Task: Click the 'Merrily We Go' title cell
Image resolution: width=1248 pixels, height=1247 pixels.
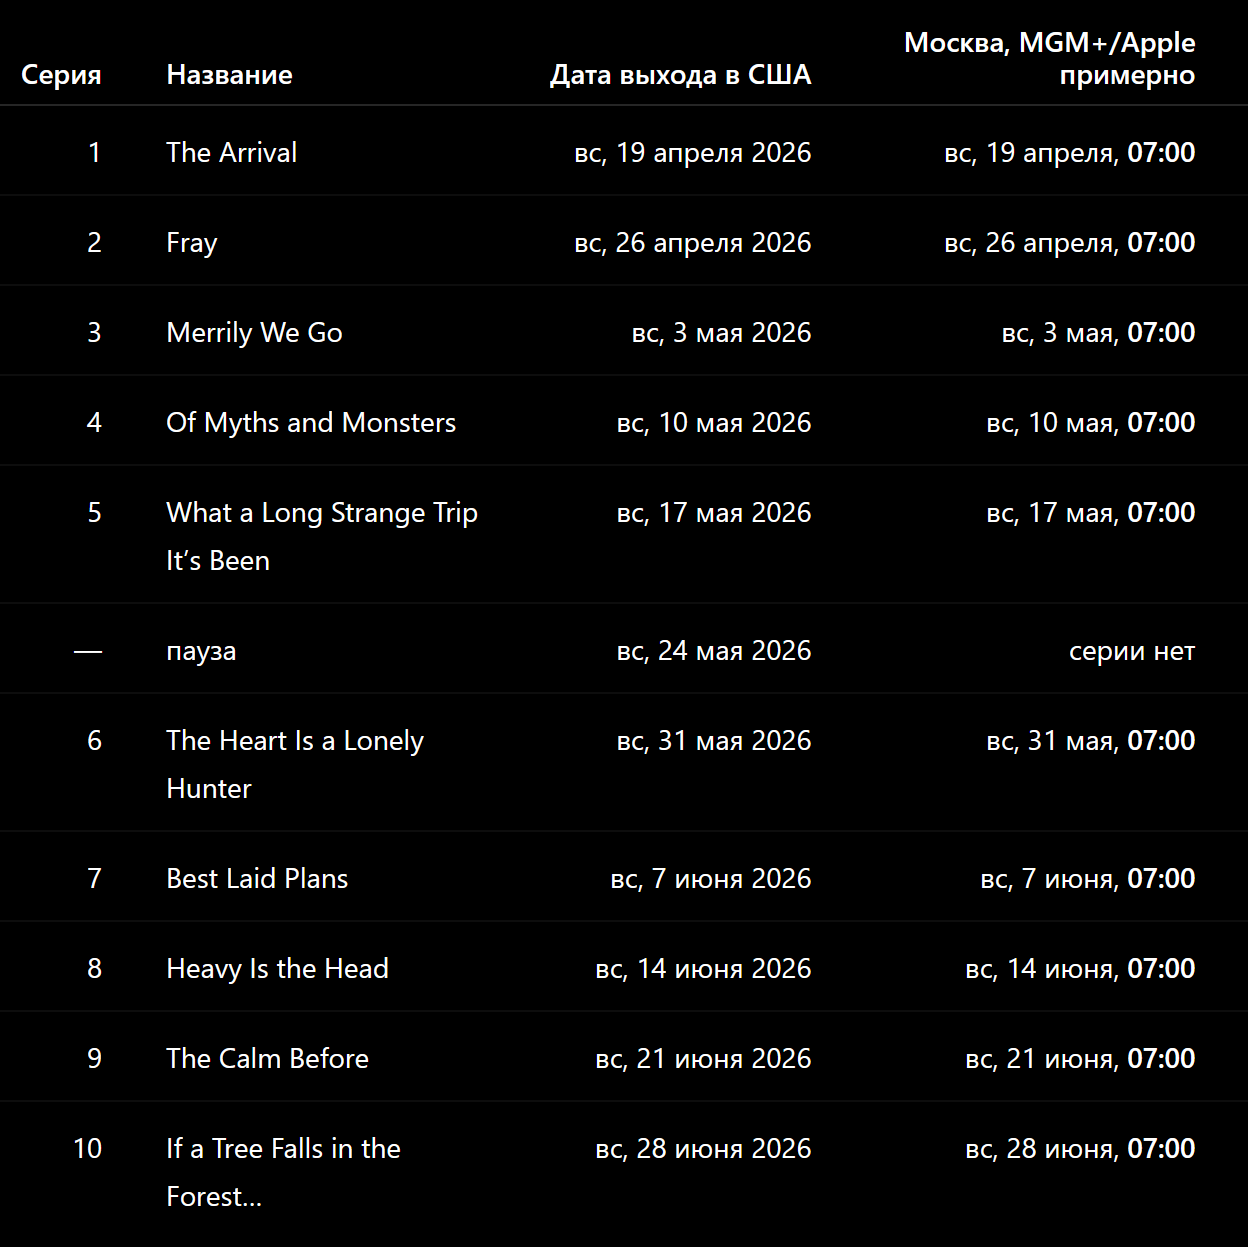Action: pyautogui.click(x=254, y=332)
